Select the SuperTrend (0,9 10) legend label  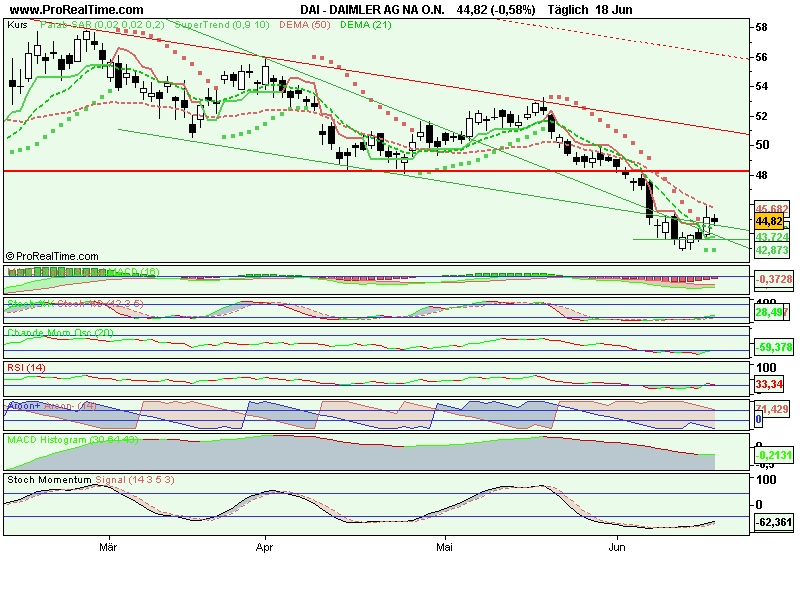coord(222,24)
